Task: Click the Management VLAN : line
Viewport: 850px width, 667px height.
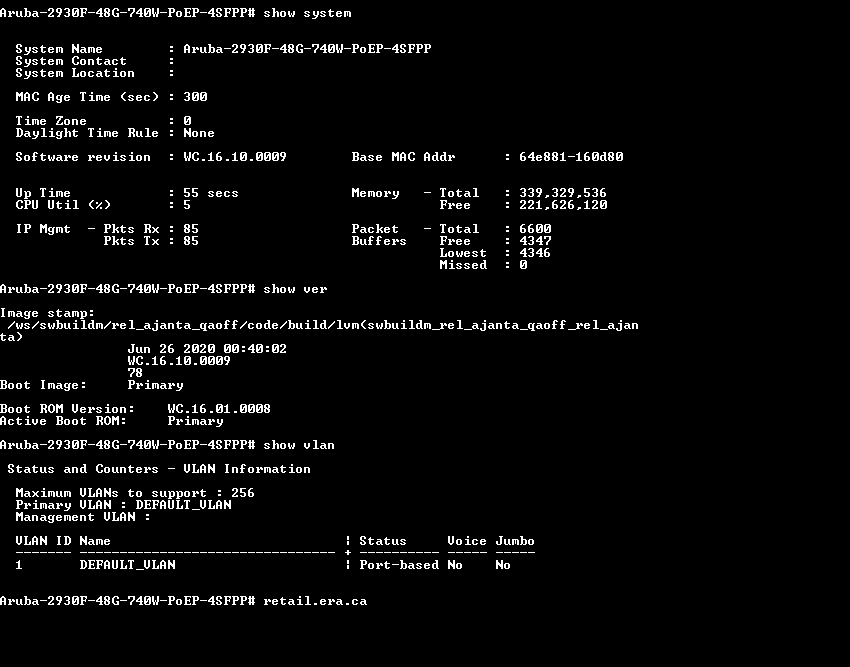Action: pyautogui.click(x=83, y=517)
